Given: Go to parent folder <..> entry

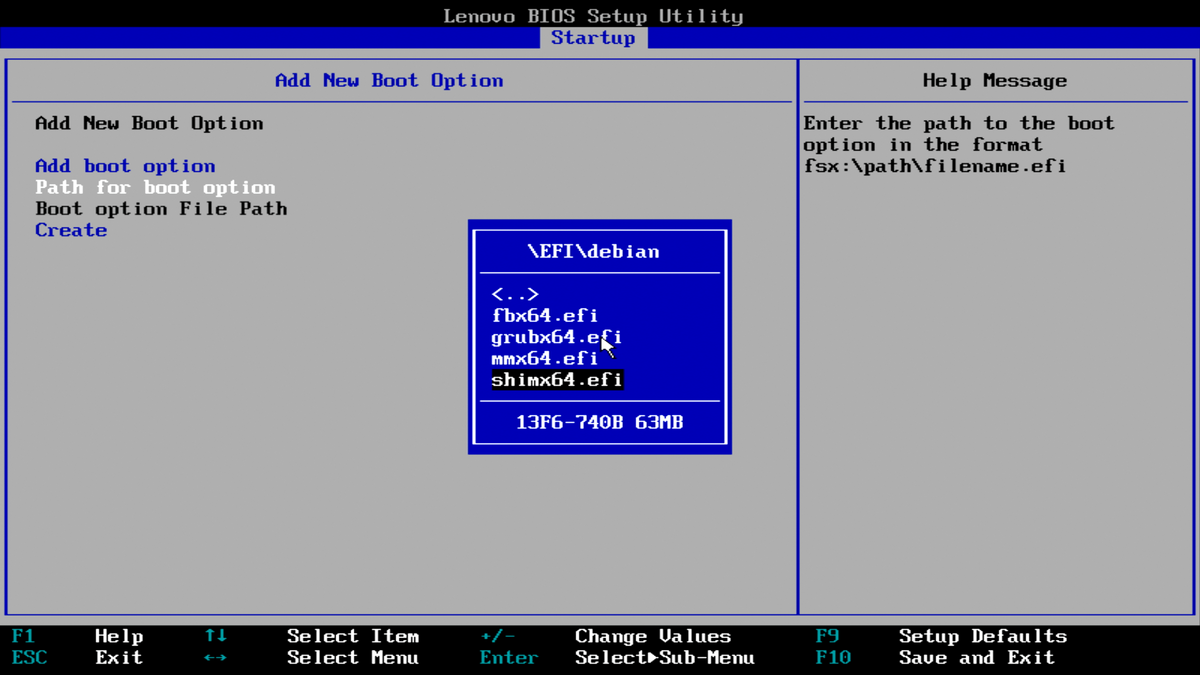Looking at the screenshot, I should click(x=515, y=294).
